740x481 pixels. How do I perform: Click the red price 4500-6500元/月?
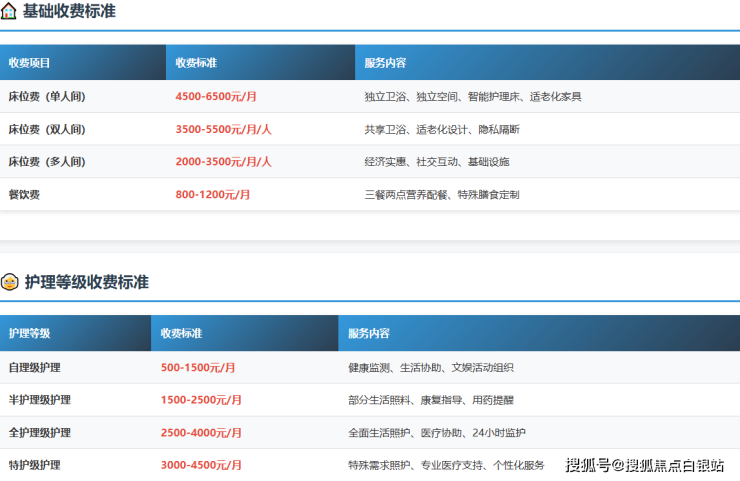click(x=216, y=97)
